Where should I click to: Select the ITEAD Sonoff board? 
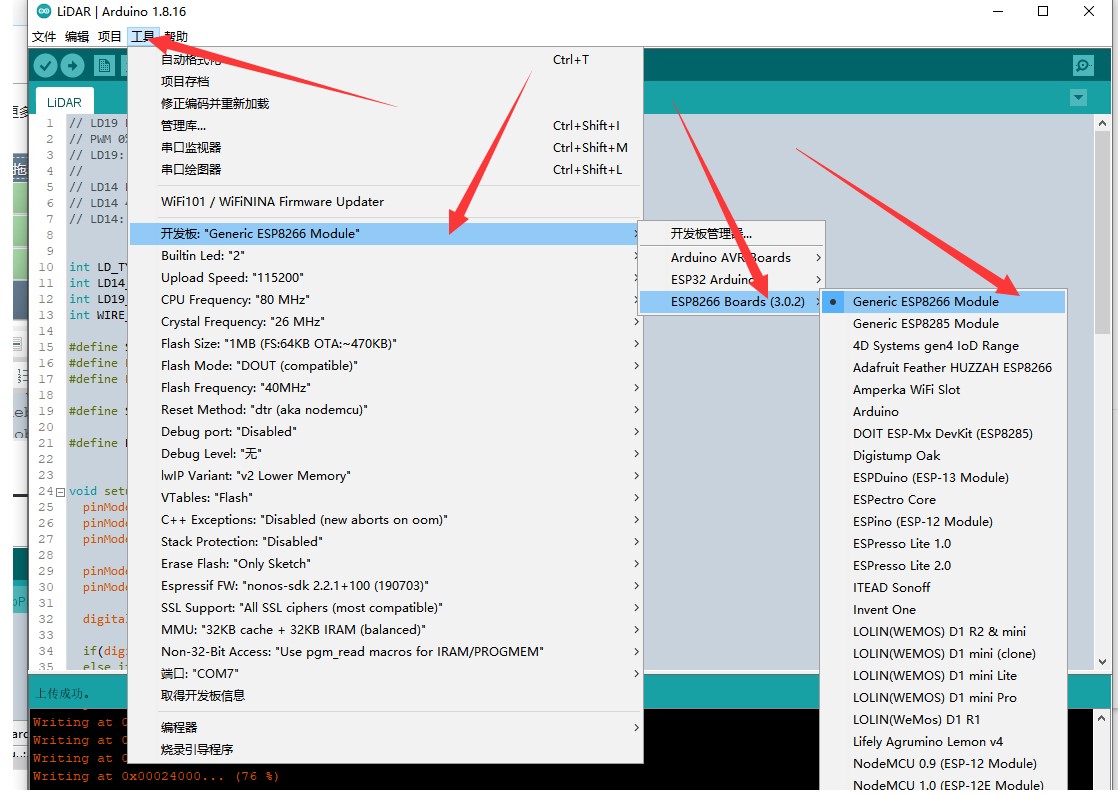pos(943,588)
